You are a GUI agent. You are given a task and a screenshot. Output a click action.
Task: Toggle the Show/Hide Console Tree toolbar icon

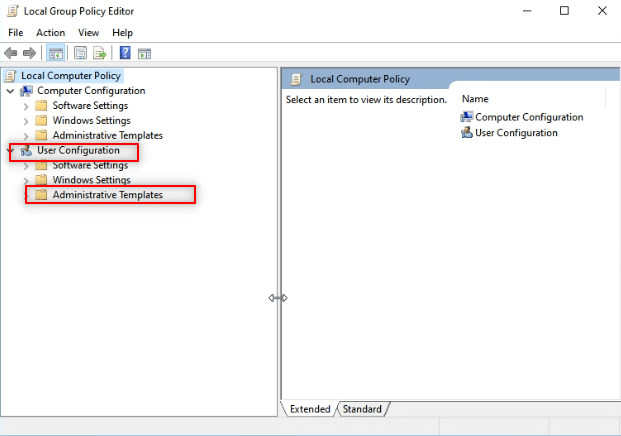[x=55, y=53]
